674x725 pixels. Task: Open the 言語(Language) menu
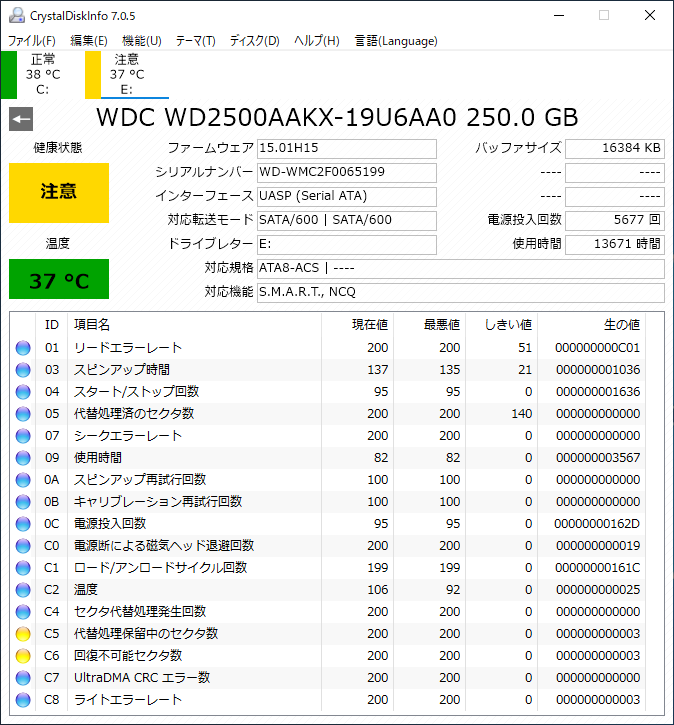396,41
